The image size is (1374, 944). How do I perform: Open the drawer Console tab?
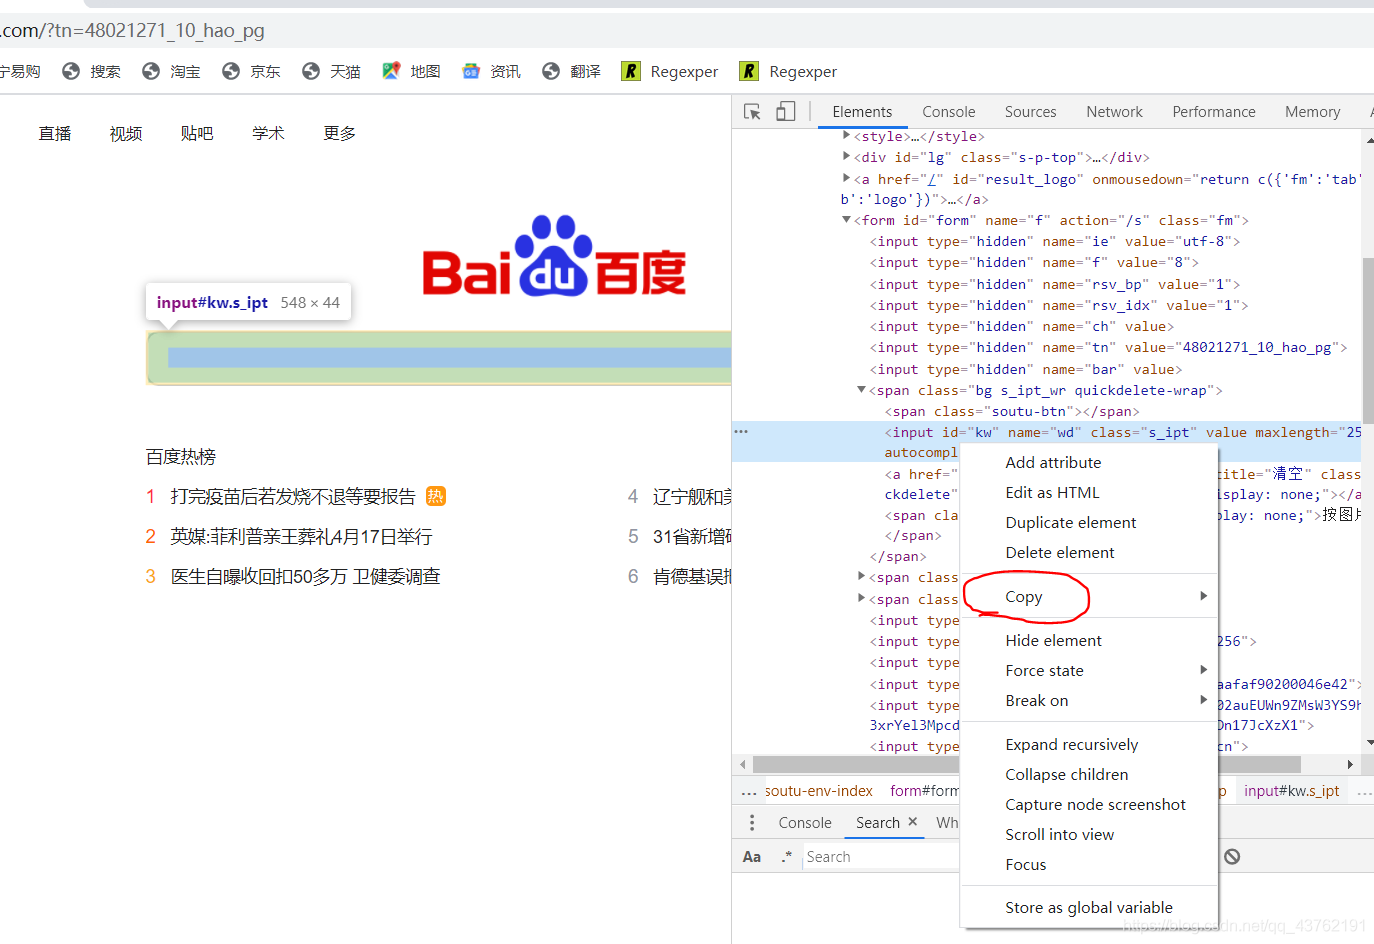pyautogui.click(x=805, y=822)
